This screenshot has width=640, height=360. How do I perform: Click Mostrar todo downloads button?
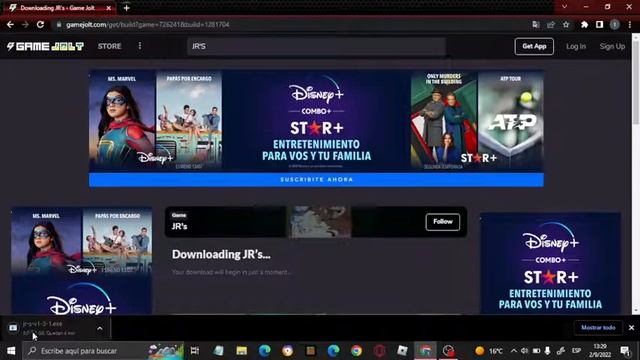coord(598,328)
